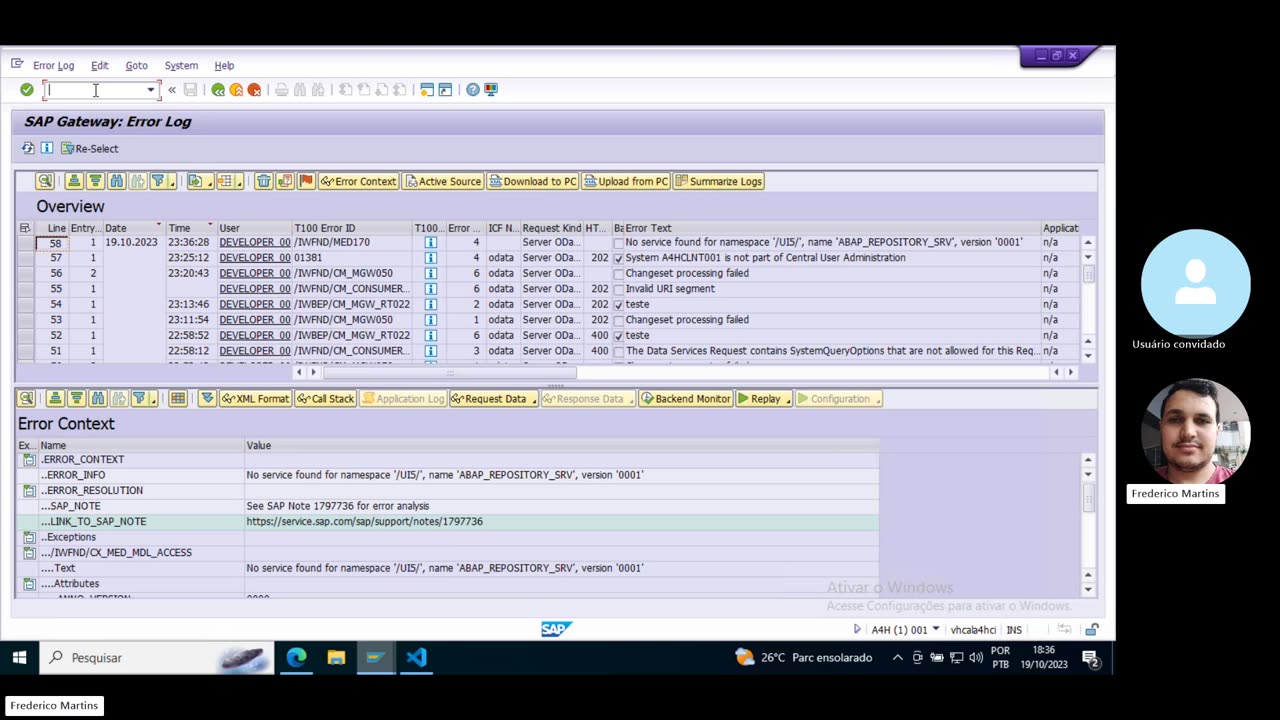1280x720 pixels.
Task: Click the lock icon in SAP status bar
Action: pyautogui.click(x=1092, y=630)
